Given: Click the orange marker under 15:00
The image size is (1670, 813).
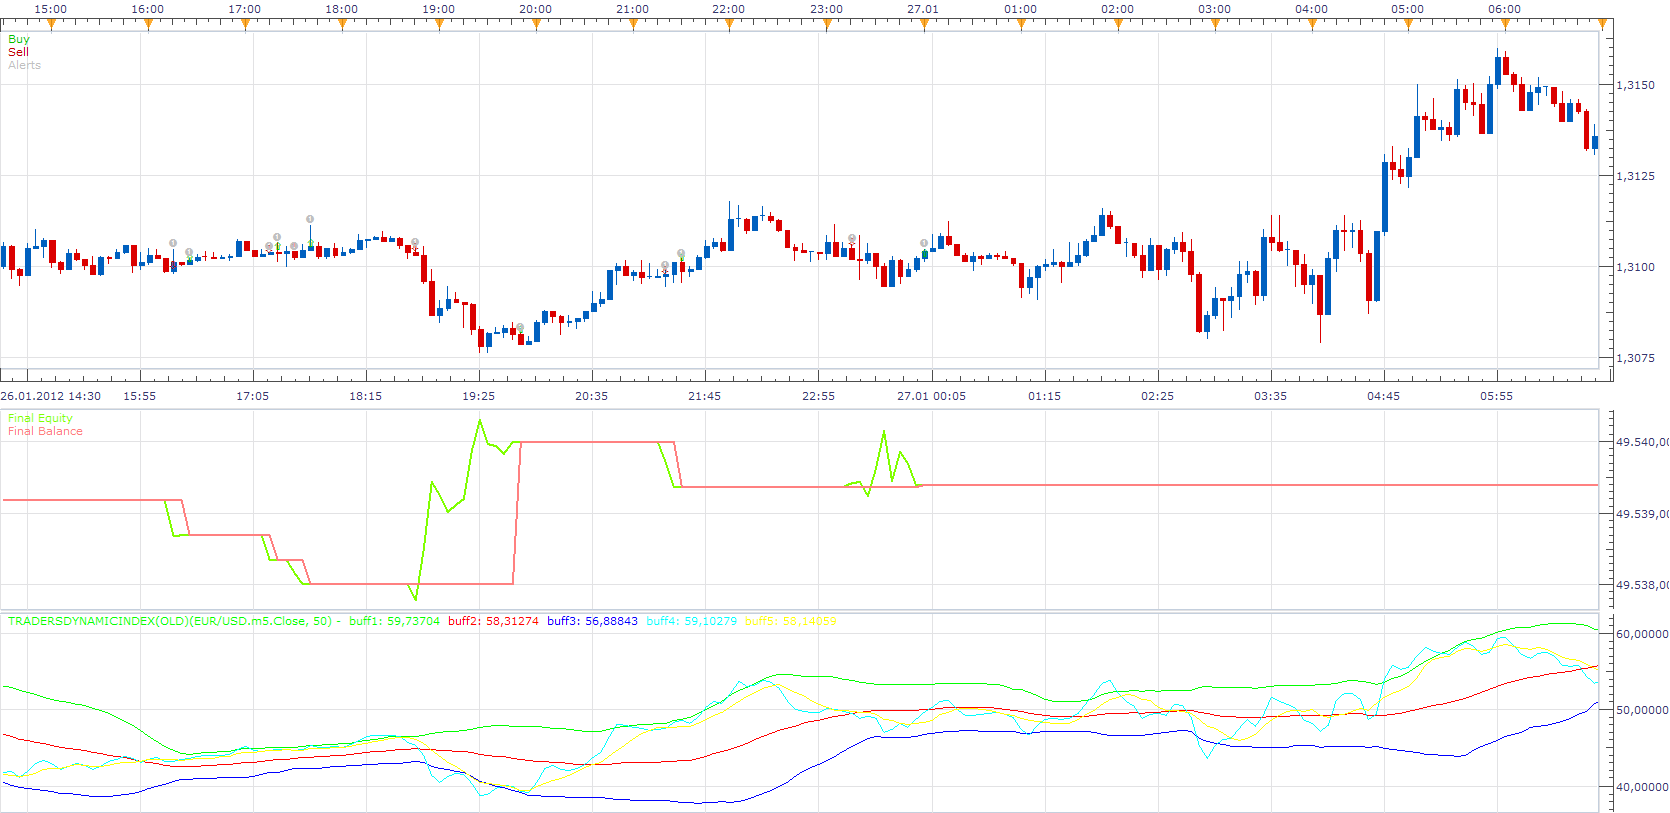Looking at the screenshot, I should click(51, 25).
